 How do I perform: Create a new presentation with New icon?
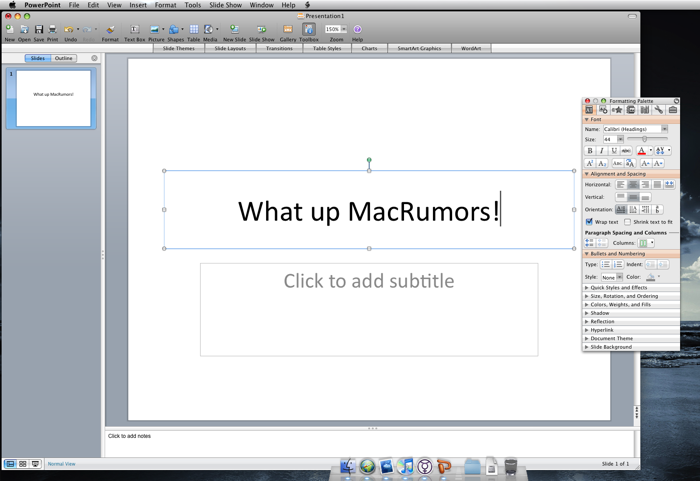[9, 29]
